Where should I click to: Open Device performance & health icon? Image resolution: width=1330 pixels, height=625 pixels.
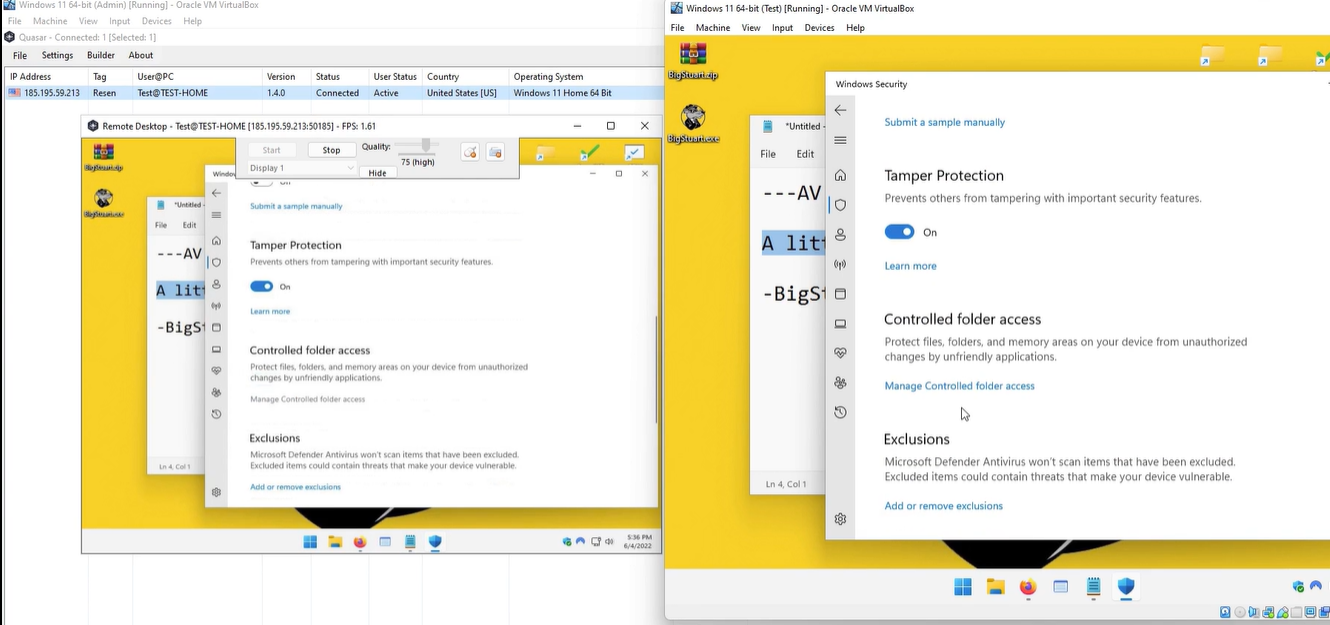point(840,352)
